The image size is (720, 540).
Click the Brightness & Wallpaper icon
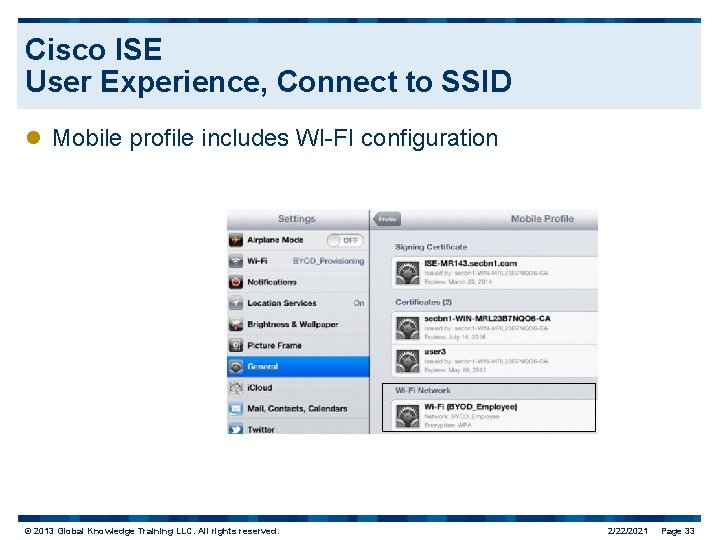pos(236,324)
